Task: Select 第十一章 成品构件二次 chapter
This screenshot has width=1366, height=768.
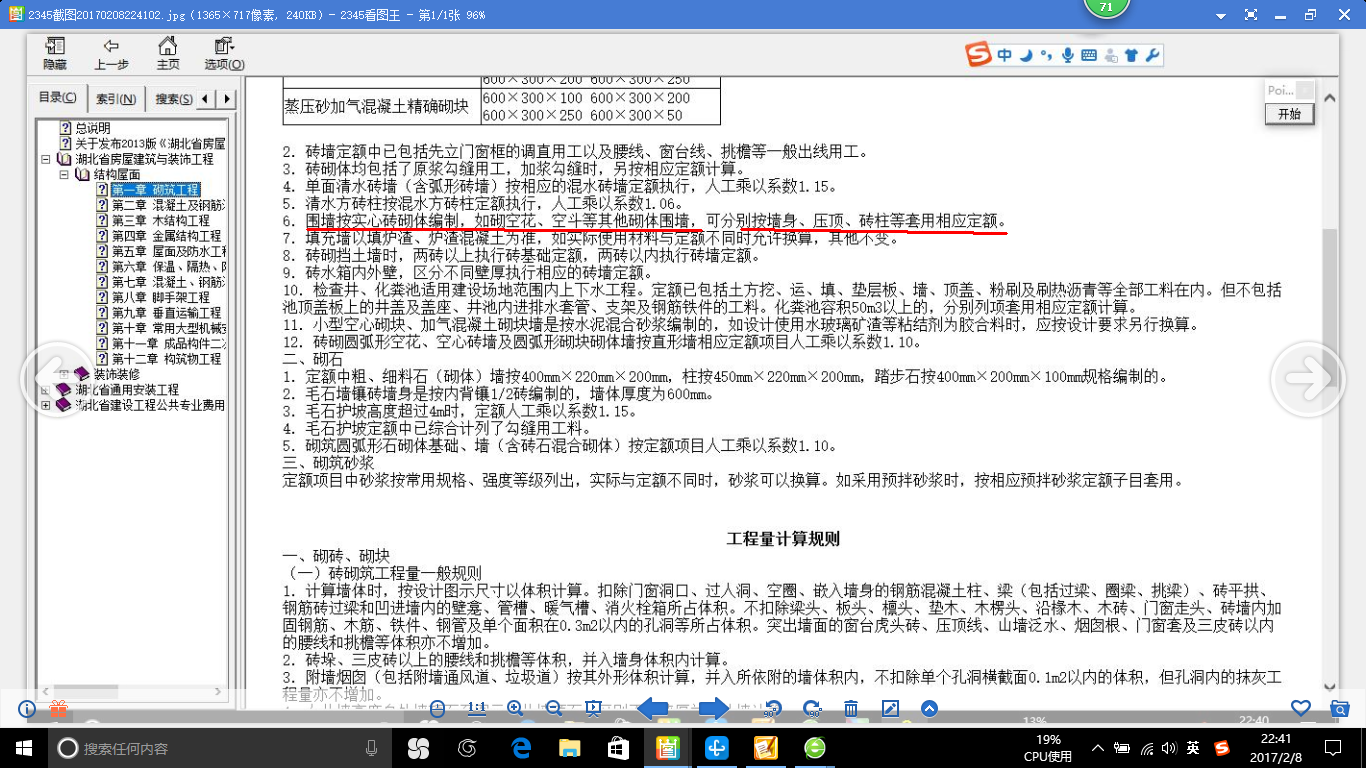Action: 168,343
